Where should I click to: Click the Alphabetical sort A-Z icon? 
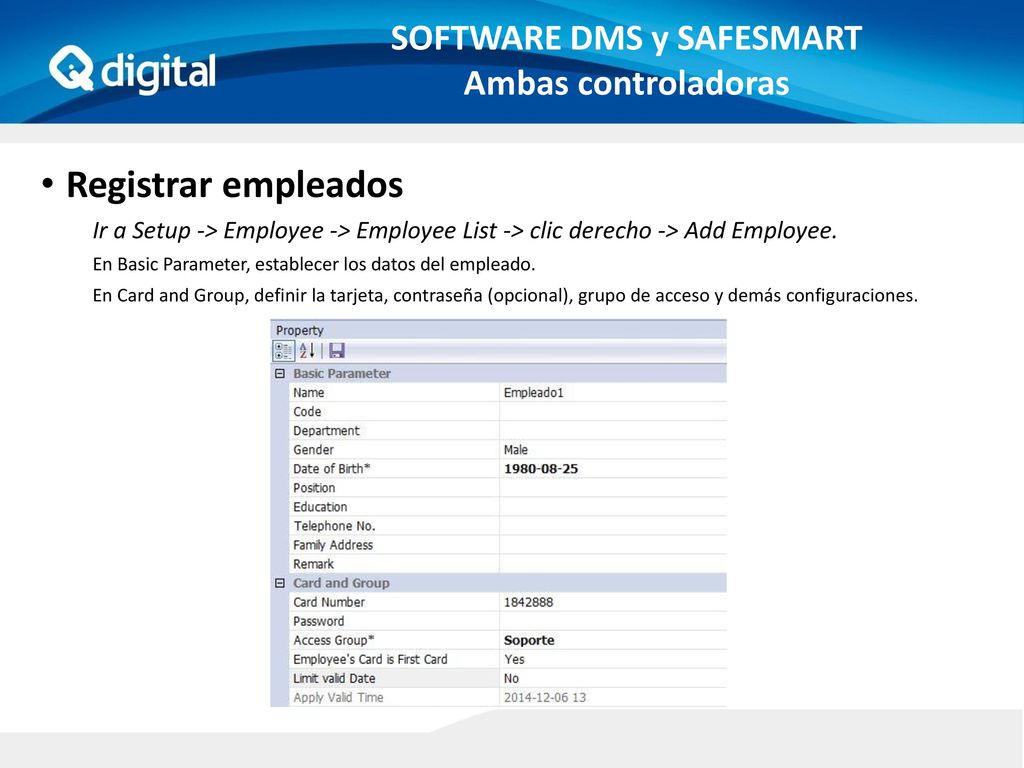pos(307,351)
